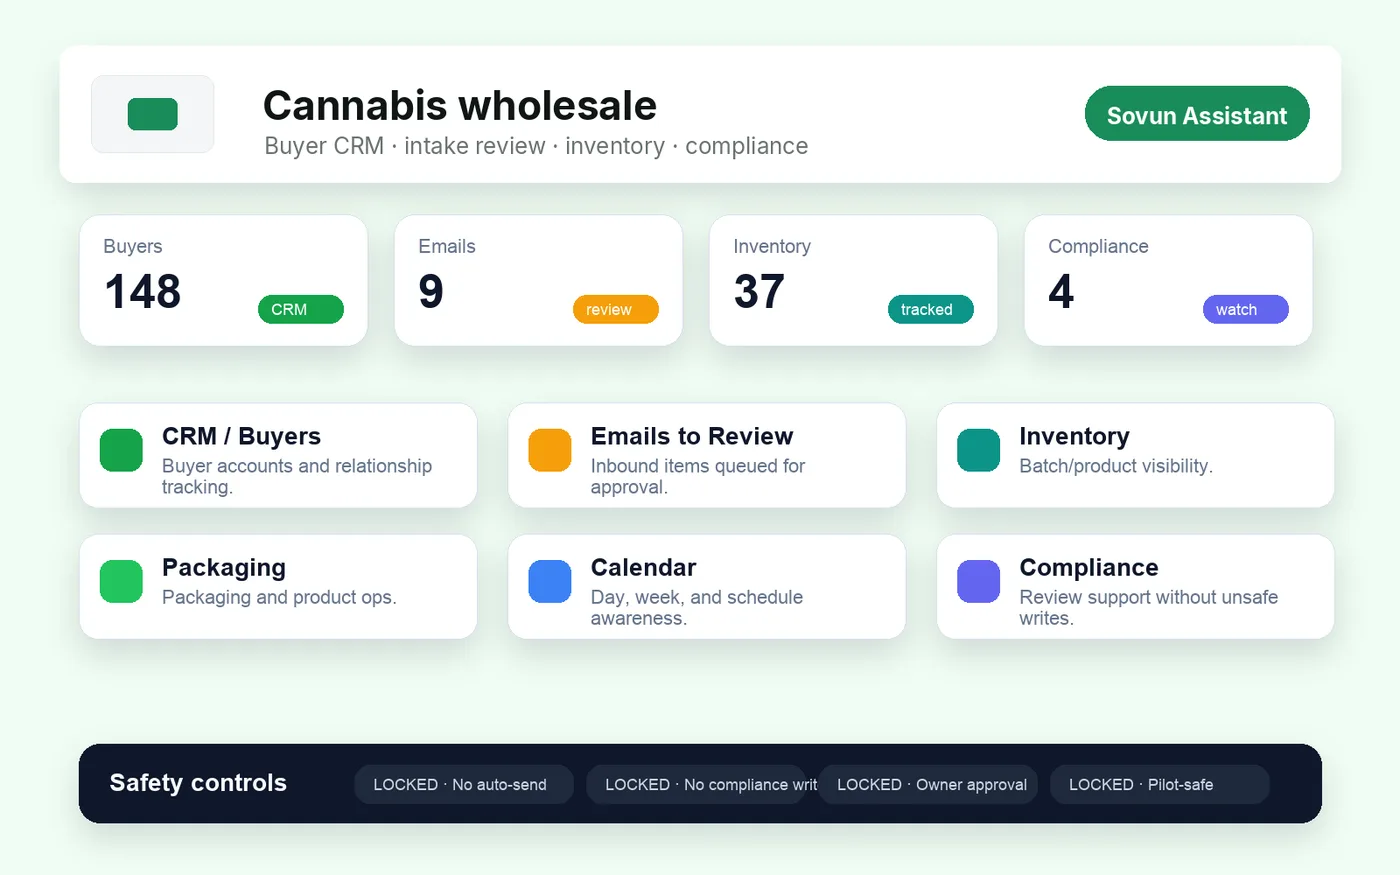1400x875 pixels.
Task: Select the Emails stat card showing 9
Action: coord(539,281)
